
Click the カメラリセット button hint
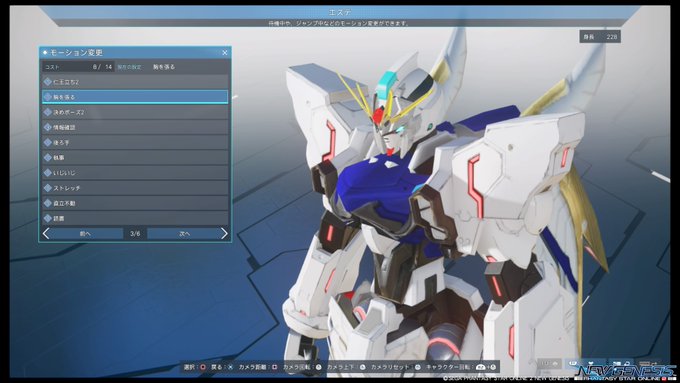(396, 367)
